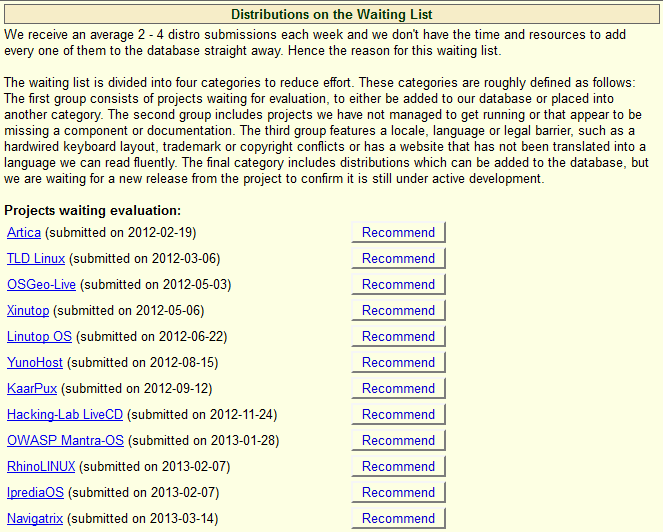This screenshot has width=663, height=532.
Task: Open the Hacking-Lab LiveCD link
Action: [x=65, y=414]
